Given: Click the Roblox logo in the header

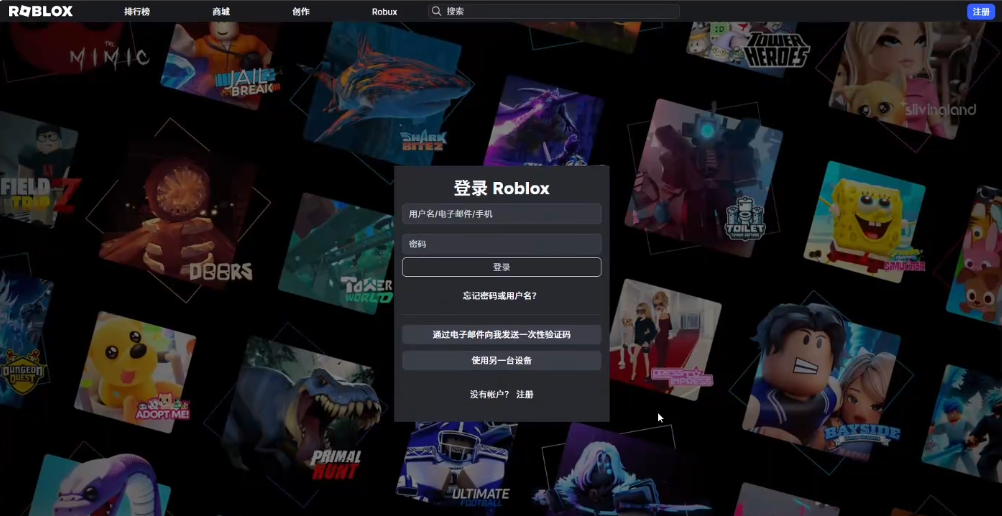Looking at the screenshot, I should [41, 12].
